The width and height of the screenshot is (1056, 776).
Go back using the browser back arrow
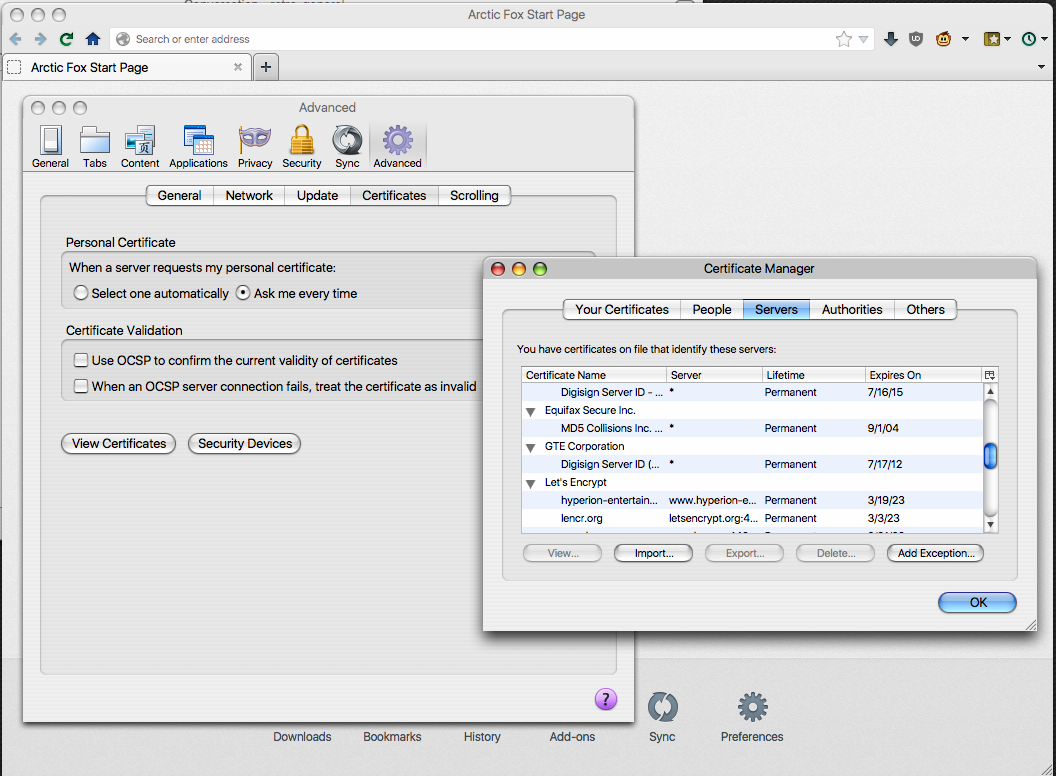[15, 39]
